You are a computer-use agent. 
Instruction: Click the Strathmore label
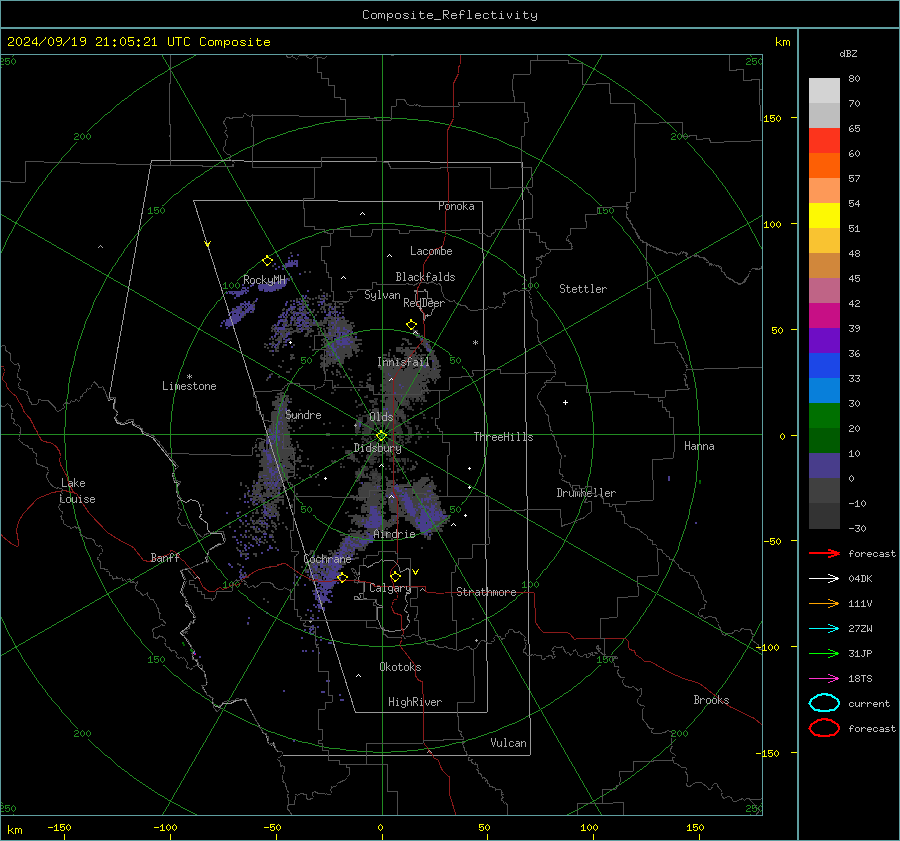[x=486, y=592]
